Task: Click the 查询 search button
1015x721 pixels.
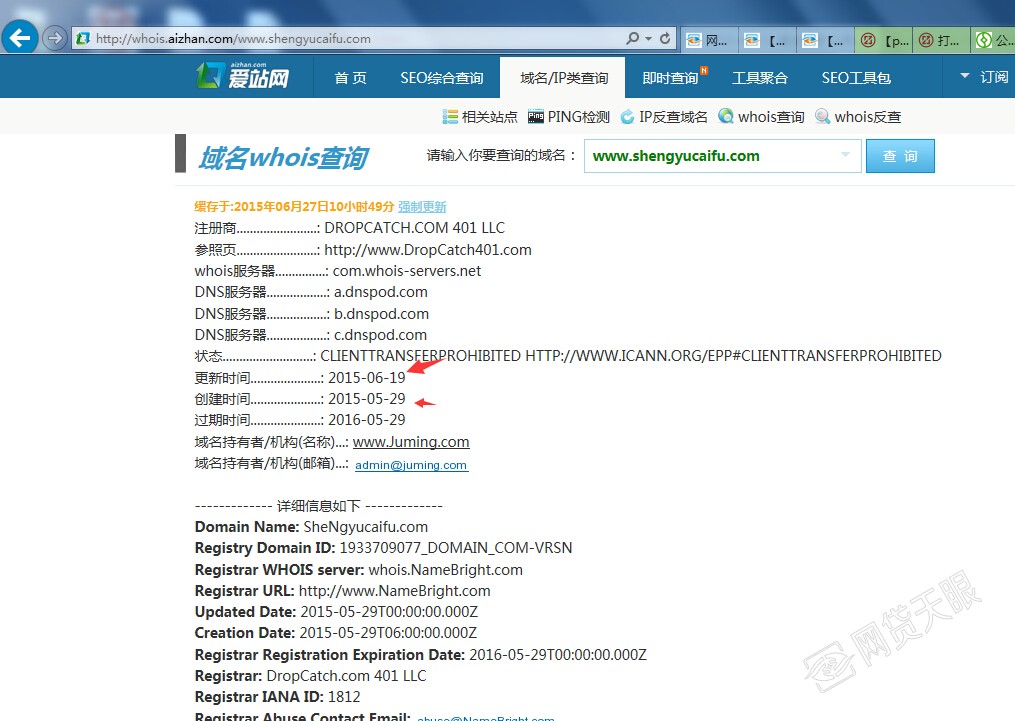Action: coord(900,156)
